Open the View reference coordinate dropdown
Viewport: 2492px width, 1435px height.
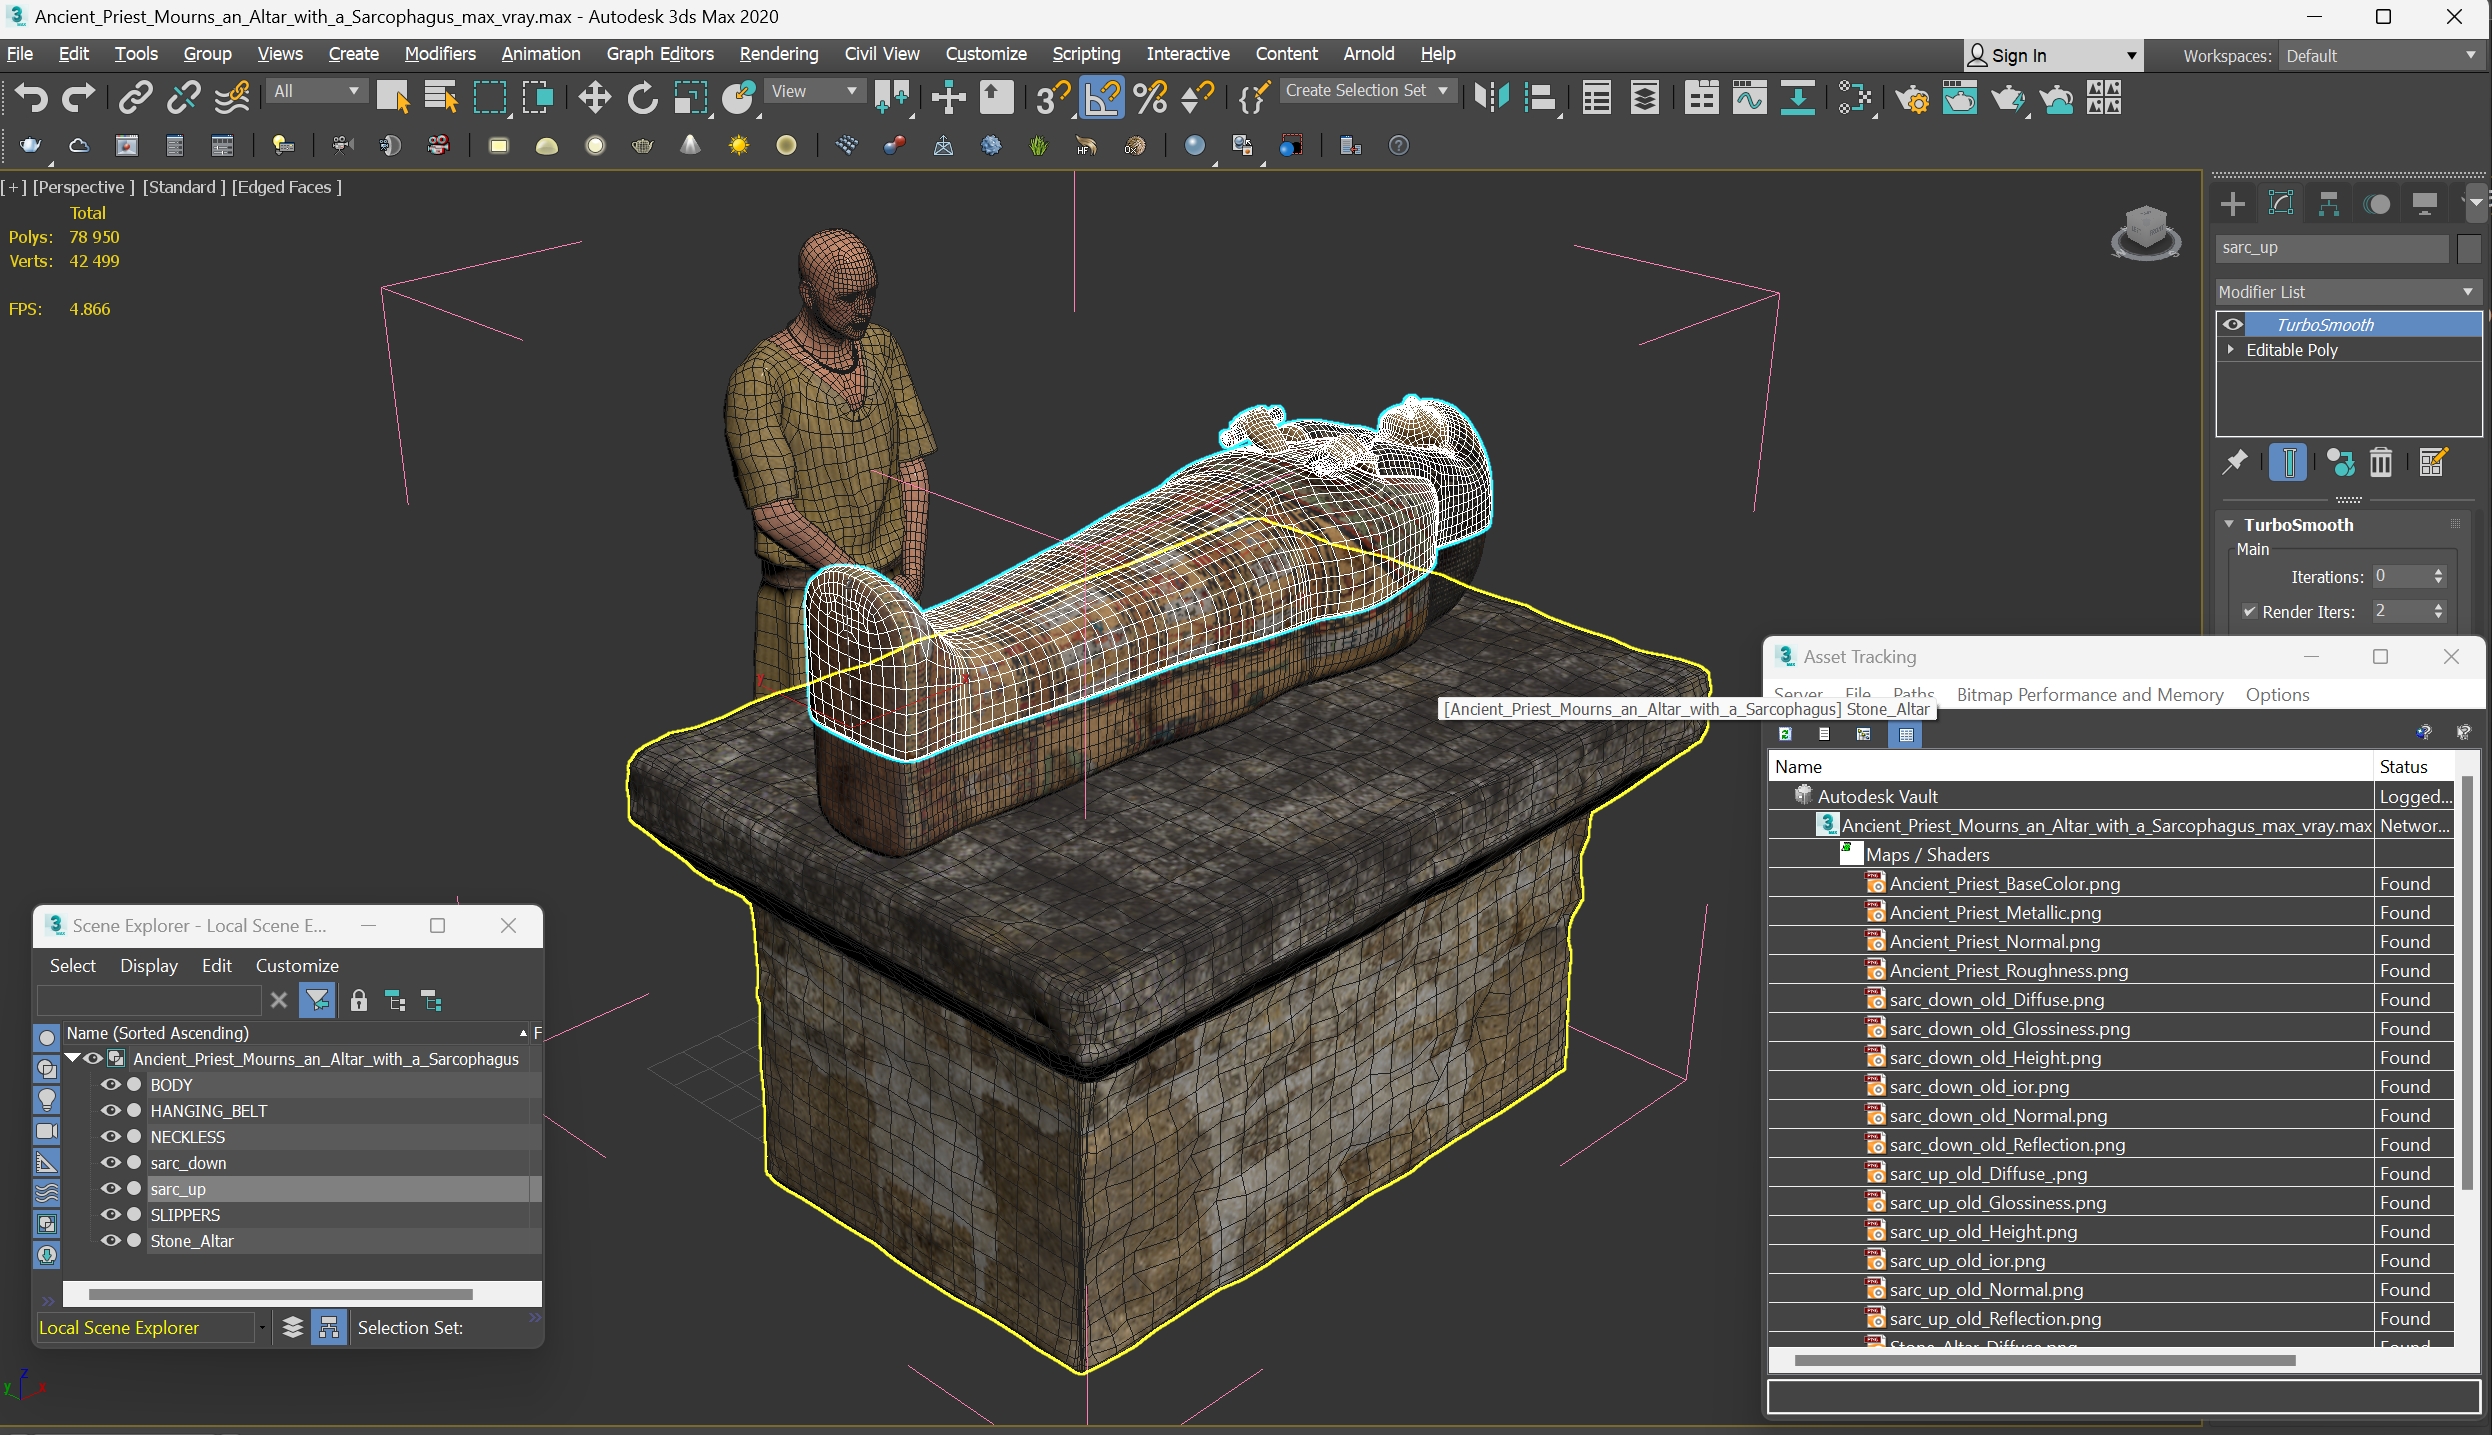pos(814,91)
